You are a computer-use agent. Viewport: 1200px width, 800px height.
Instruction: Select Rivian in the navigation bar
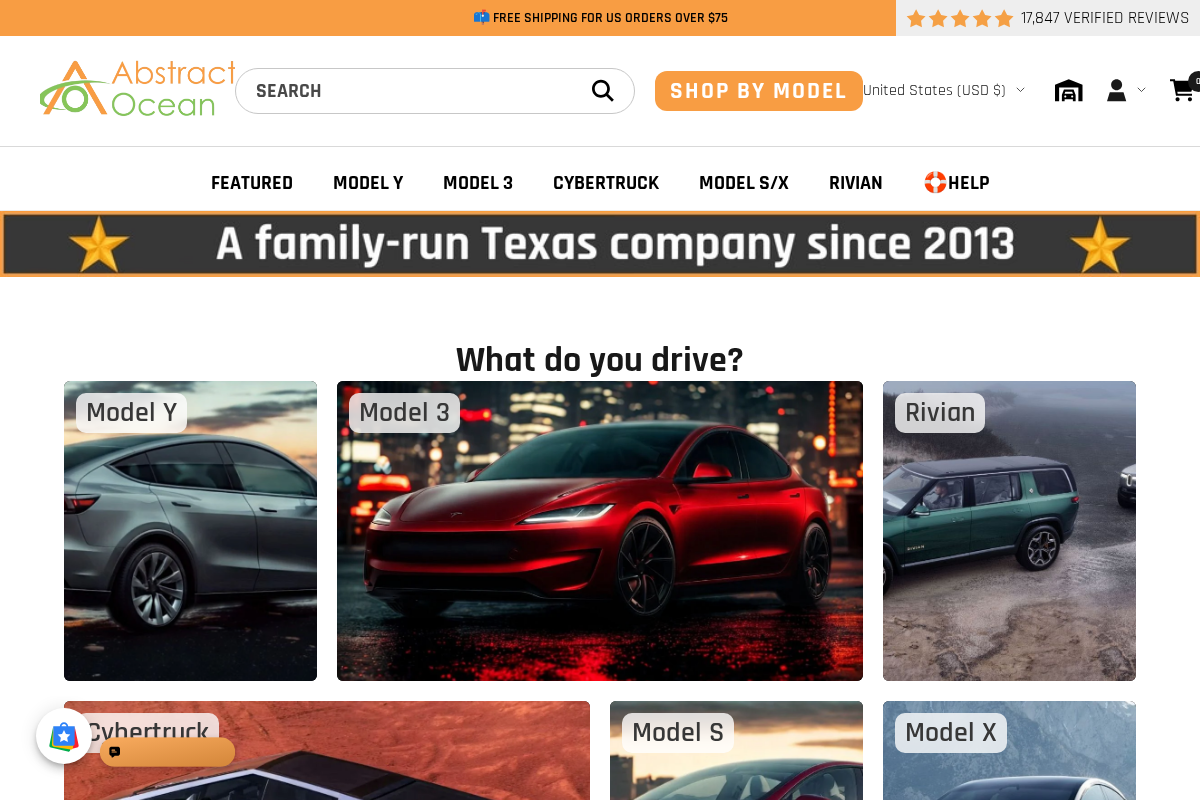coord(855,183)
